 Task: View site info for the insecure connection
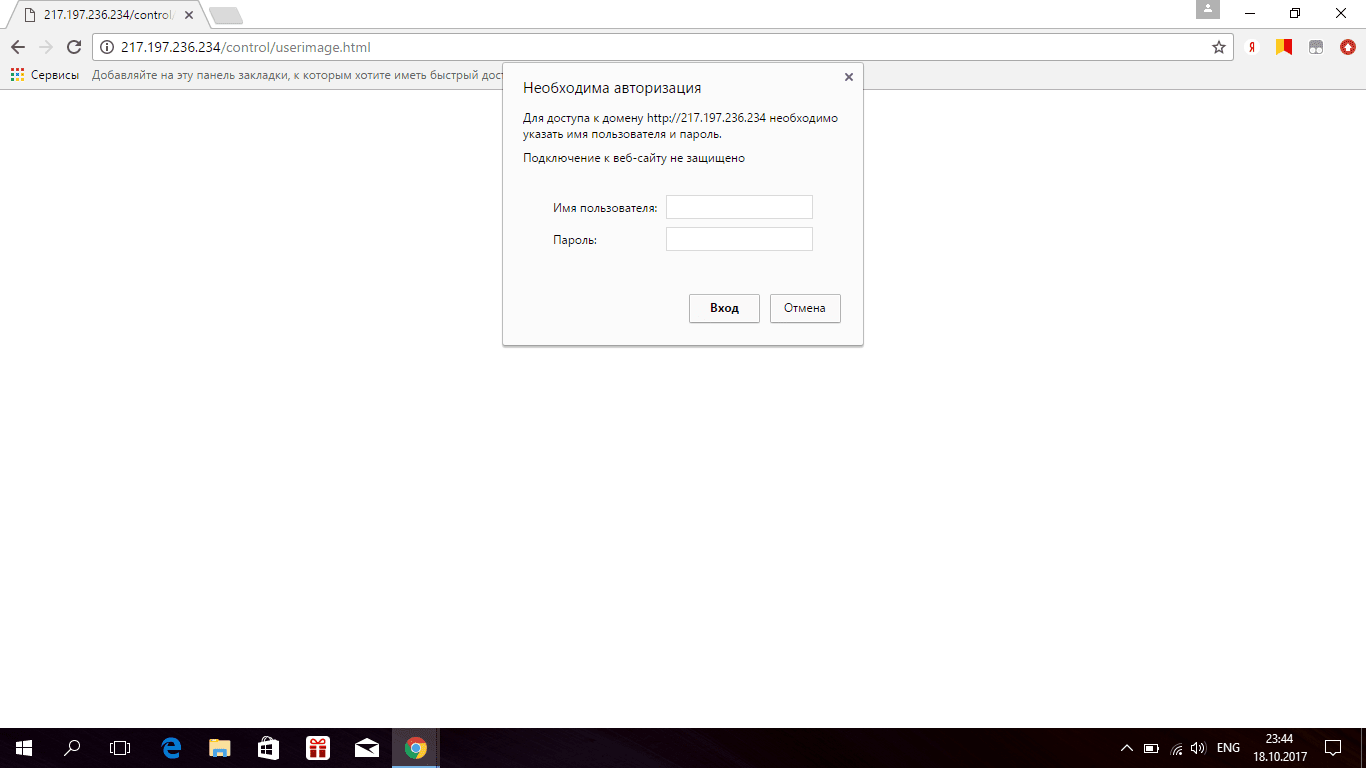pyautogui.click(x=108, y=47)
